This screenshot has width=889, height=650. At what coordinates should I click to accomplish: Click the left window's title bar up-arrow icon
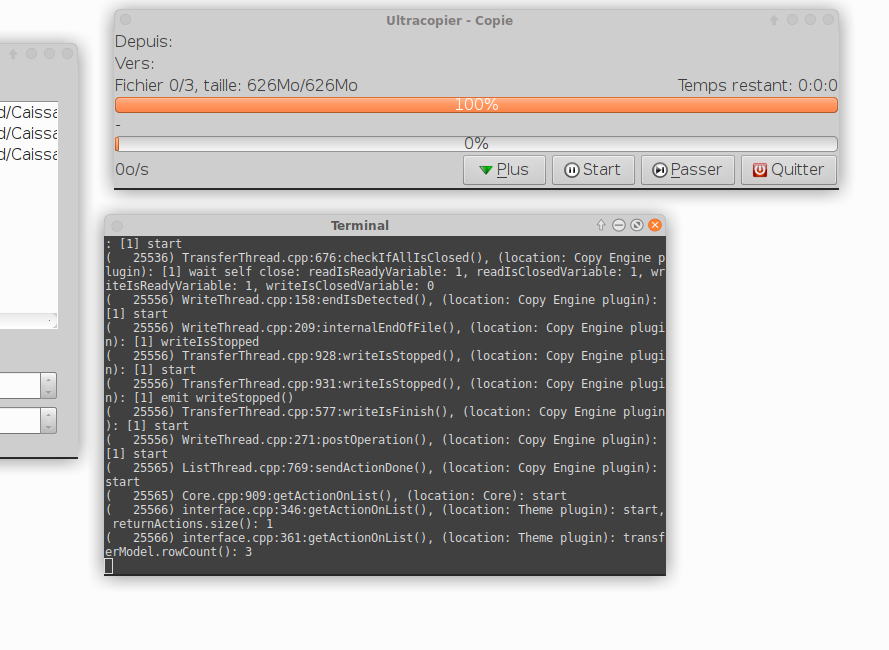click(x=13, y=54)
